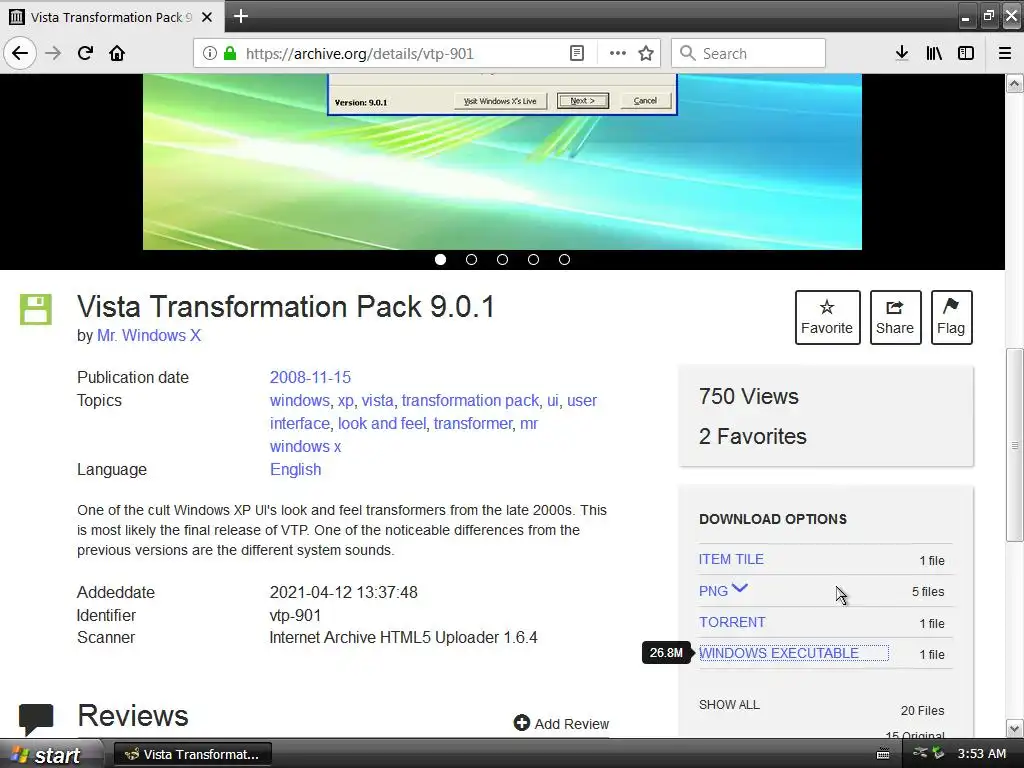Viewport: 1024px width, 768px height.
Task: Click the keyboard icon in system tray
Action: 883,754
